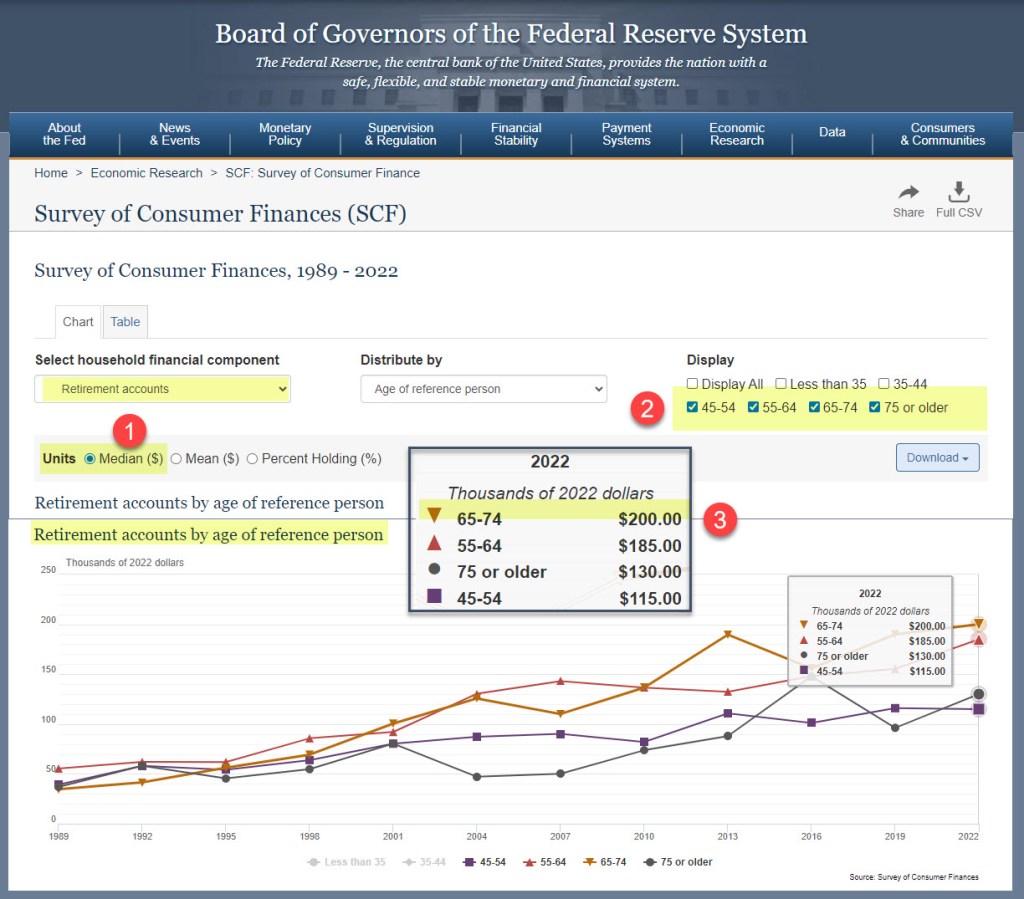Click the 2013 data point for 65-74
This screenshot has width=1024, height=899.
pos(728,634)
